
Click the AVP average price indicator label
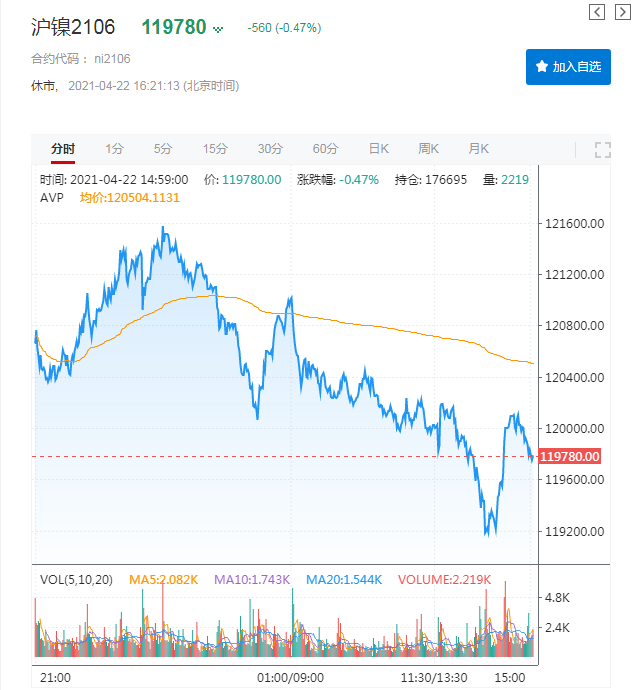53,197
